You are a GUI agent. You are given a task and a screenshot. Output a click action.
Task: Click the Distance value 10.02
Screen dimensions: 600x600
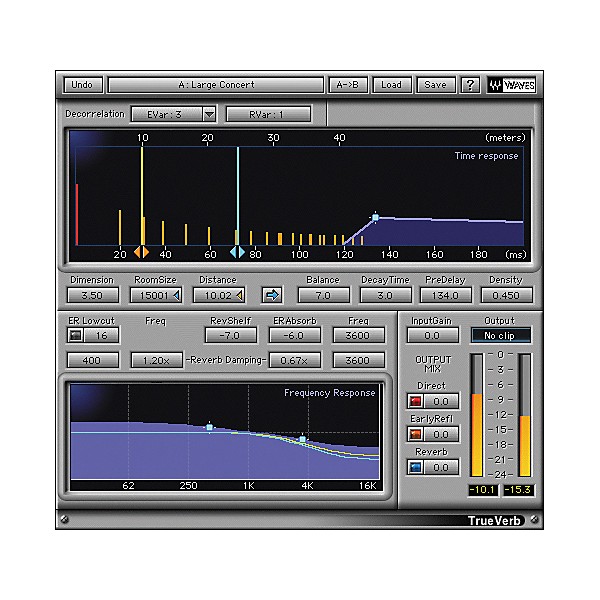(x=219, y=295)
